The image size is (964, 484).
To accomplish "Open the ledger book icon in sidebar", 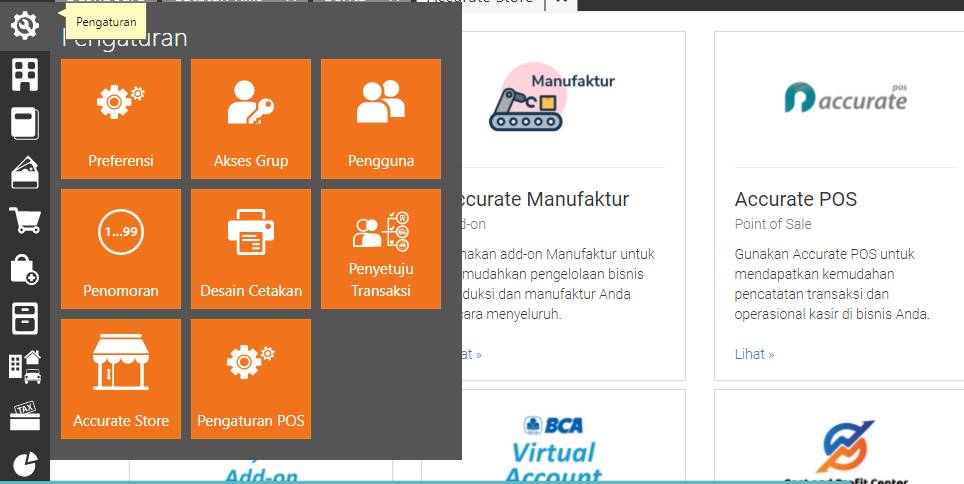I will (x=25, y=123).
